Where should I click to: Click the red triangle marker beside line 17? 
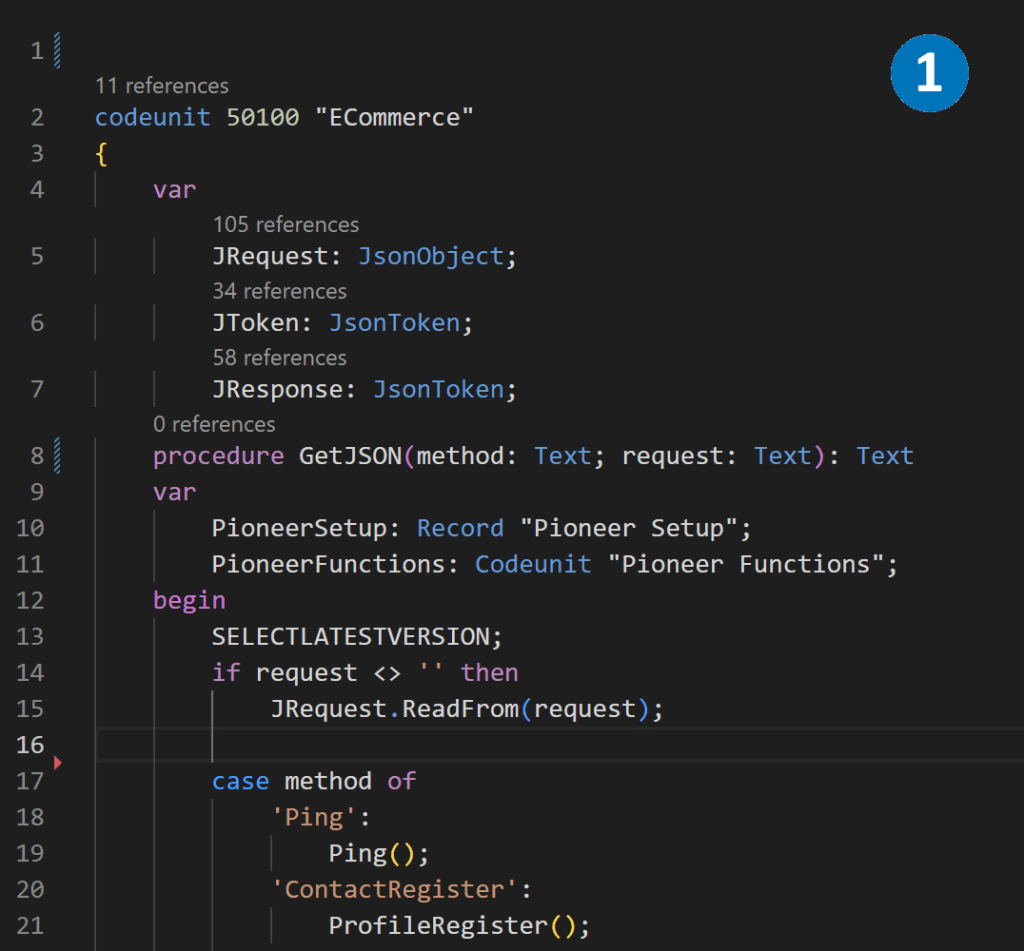[x=57, y=764]
